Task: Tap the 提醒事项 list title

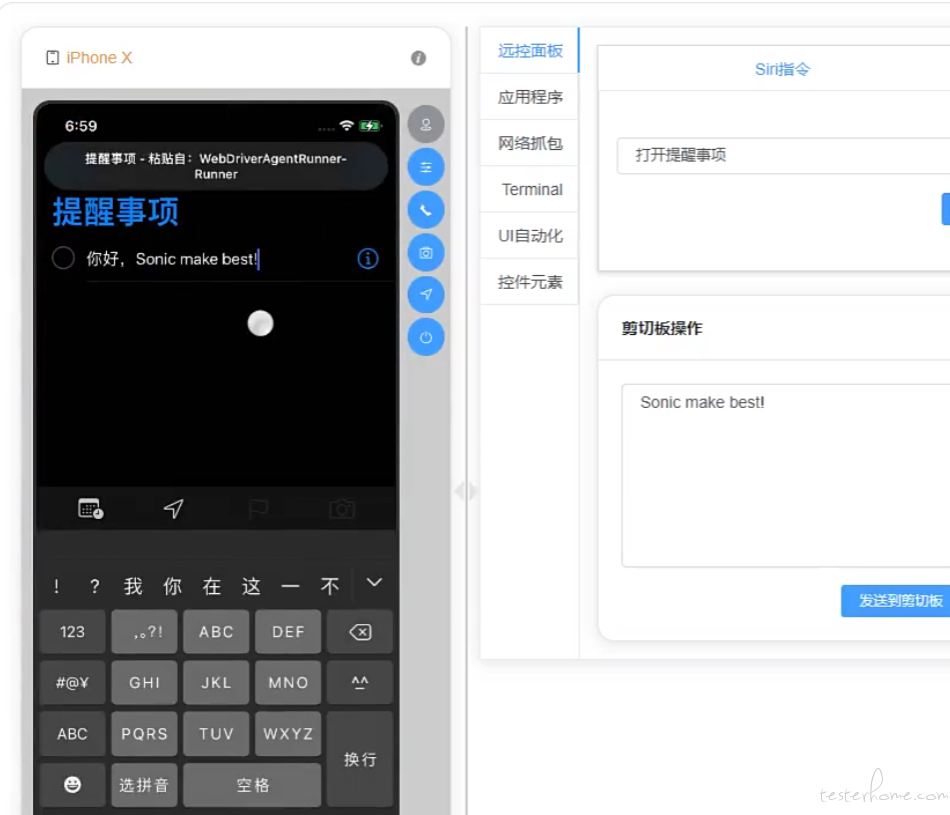Action: click(x=116, y=211)
